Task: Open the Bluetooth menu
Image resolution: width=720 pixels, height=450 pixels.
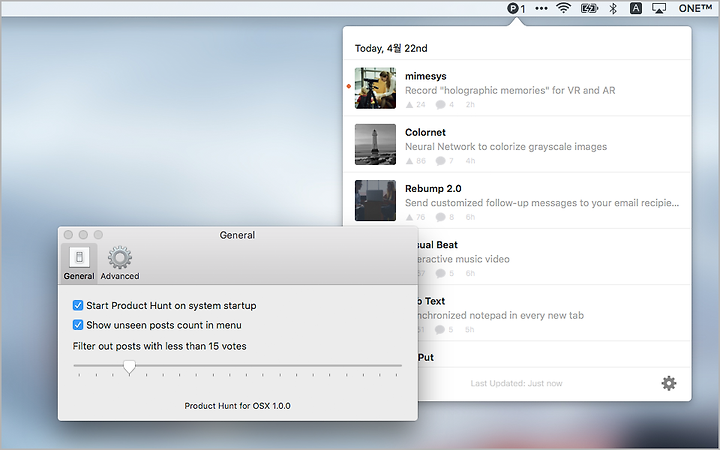Action: [613, 8]
